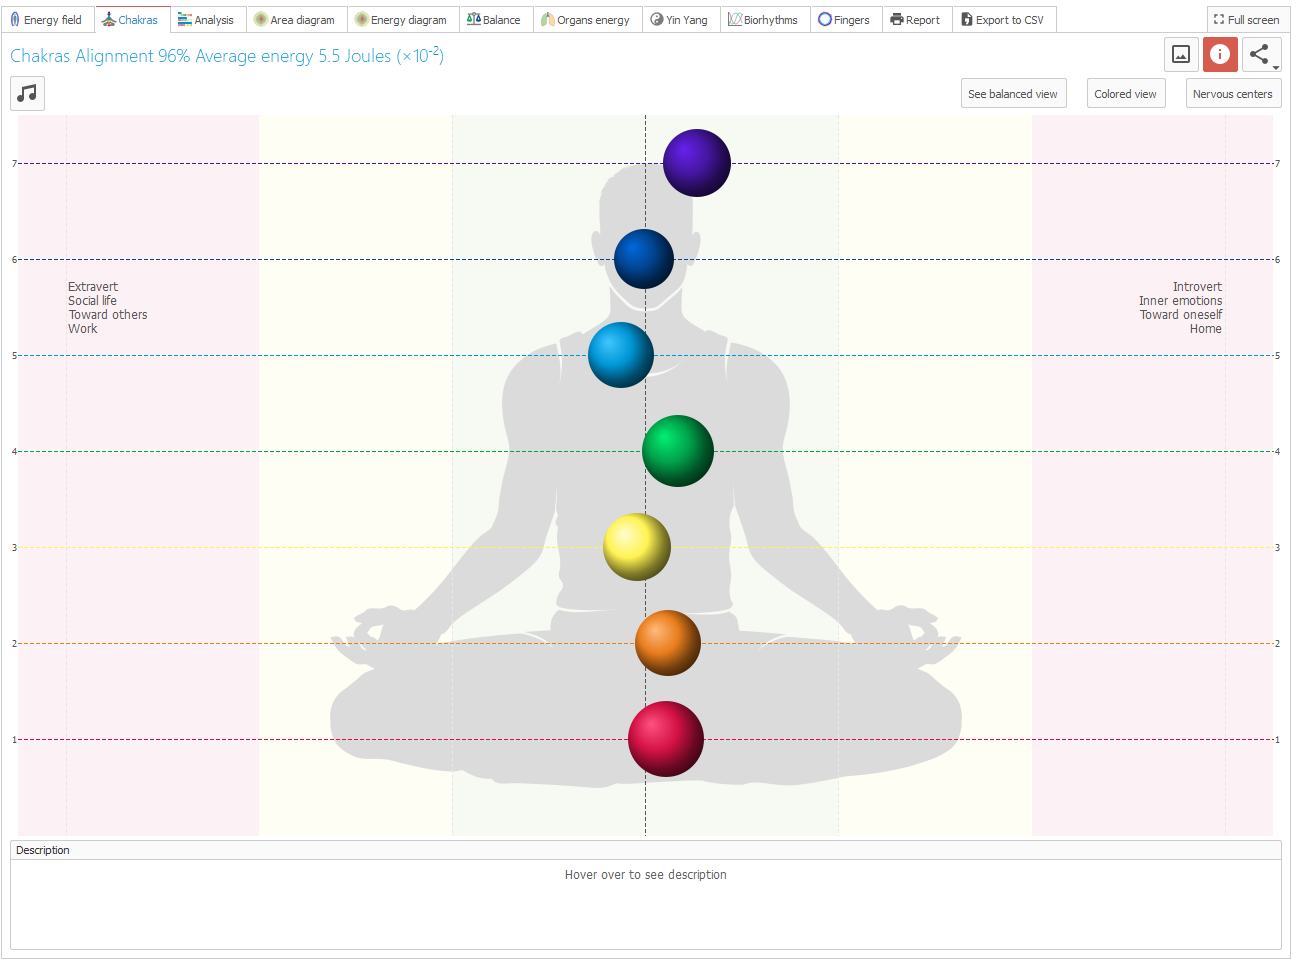The image size is (1297, 964).
Task: Click the red info icon button
Action: [x=1219, y=54]
